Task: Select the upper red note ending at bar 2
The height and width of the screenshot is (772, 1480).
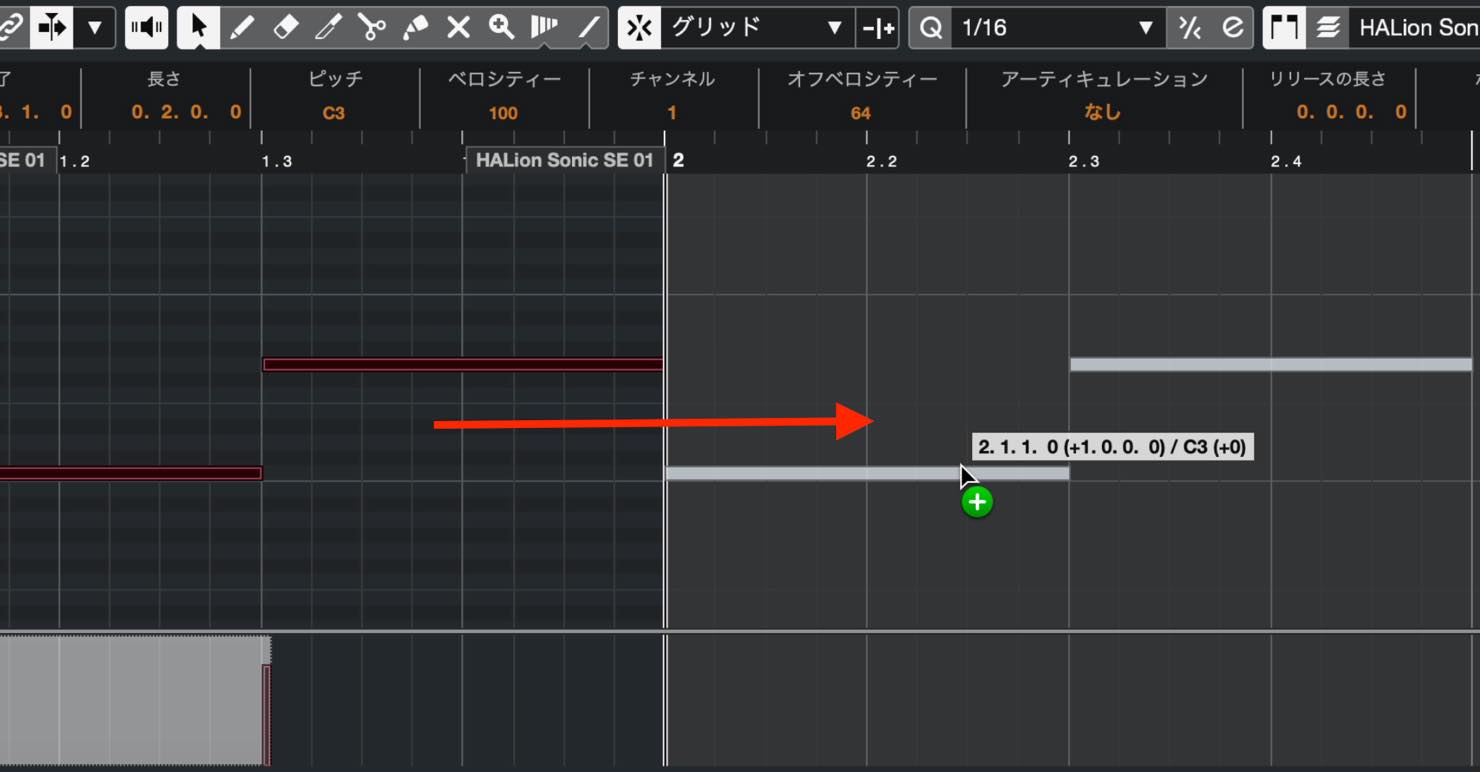Action: coord(463,364)
